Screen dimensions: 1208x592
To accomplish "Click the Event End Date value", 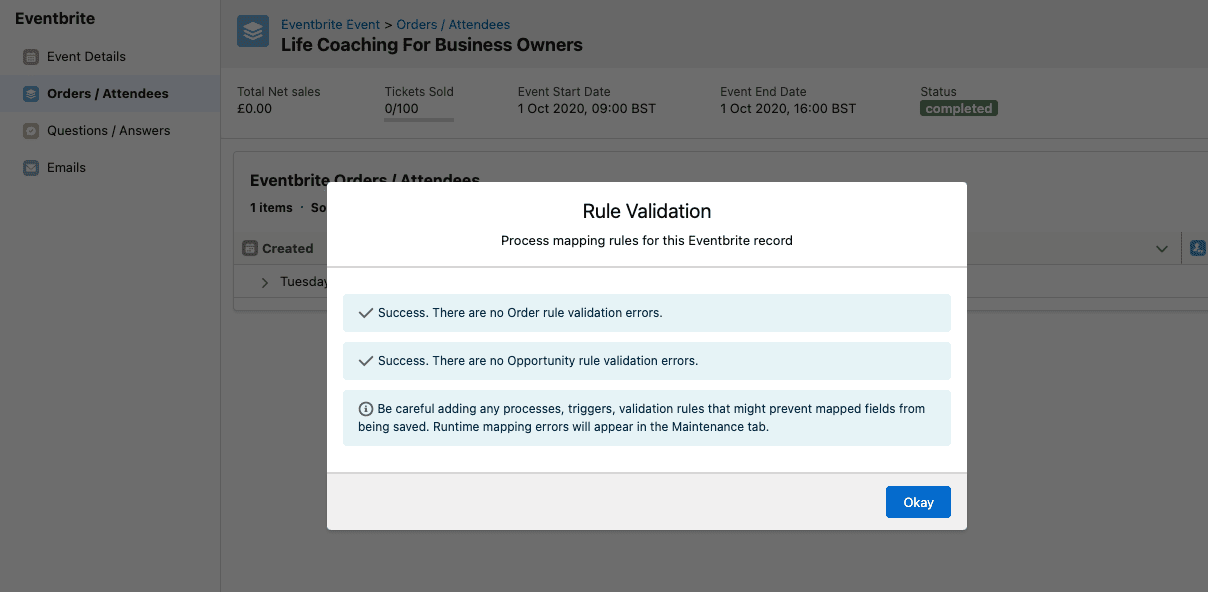I will [x=788, y=109].
